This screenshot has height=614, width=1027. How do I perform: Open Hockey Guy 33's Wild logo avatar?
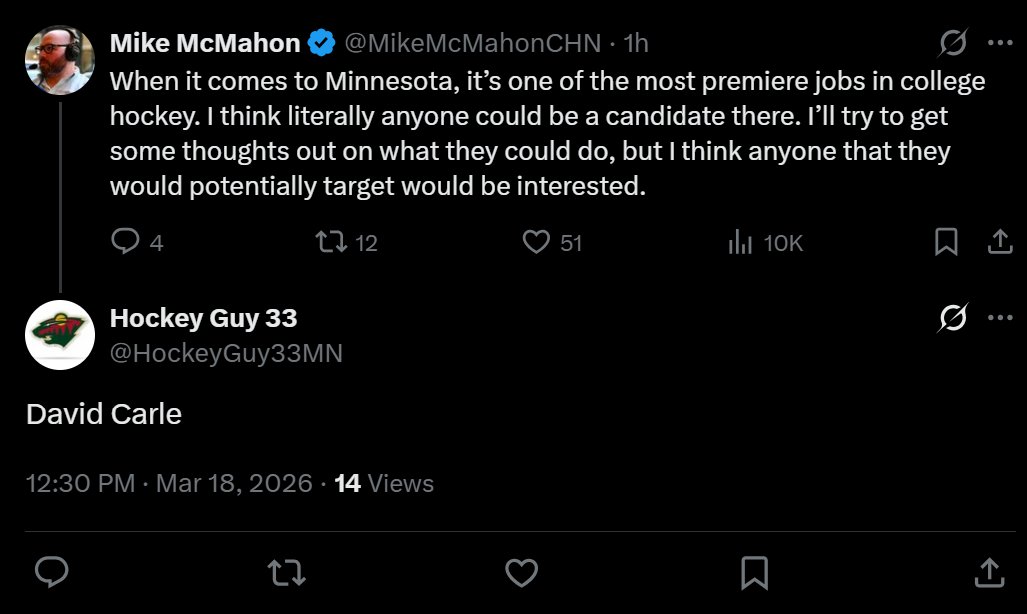60,335
